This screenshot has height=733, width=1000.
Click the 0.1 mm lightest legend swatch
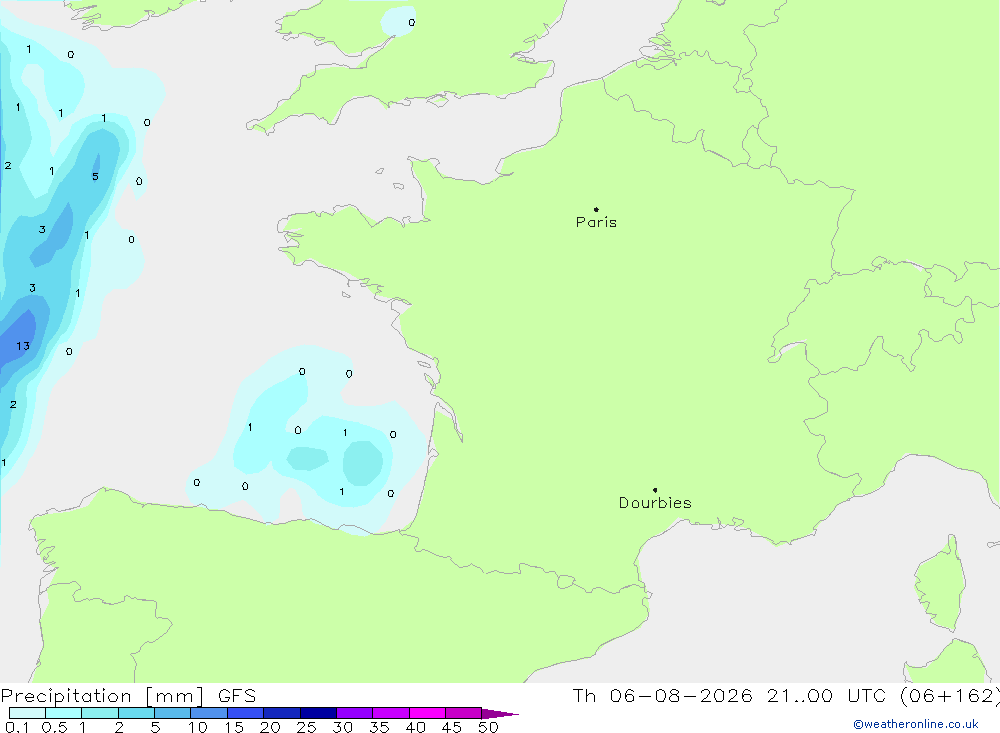pyautogui.click(x=27, y=713)
